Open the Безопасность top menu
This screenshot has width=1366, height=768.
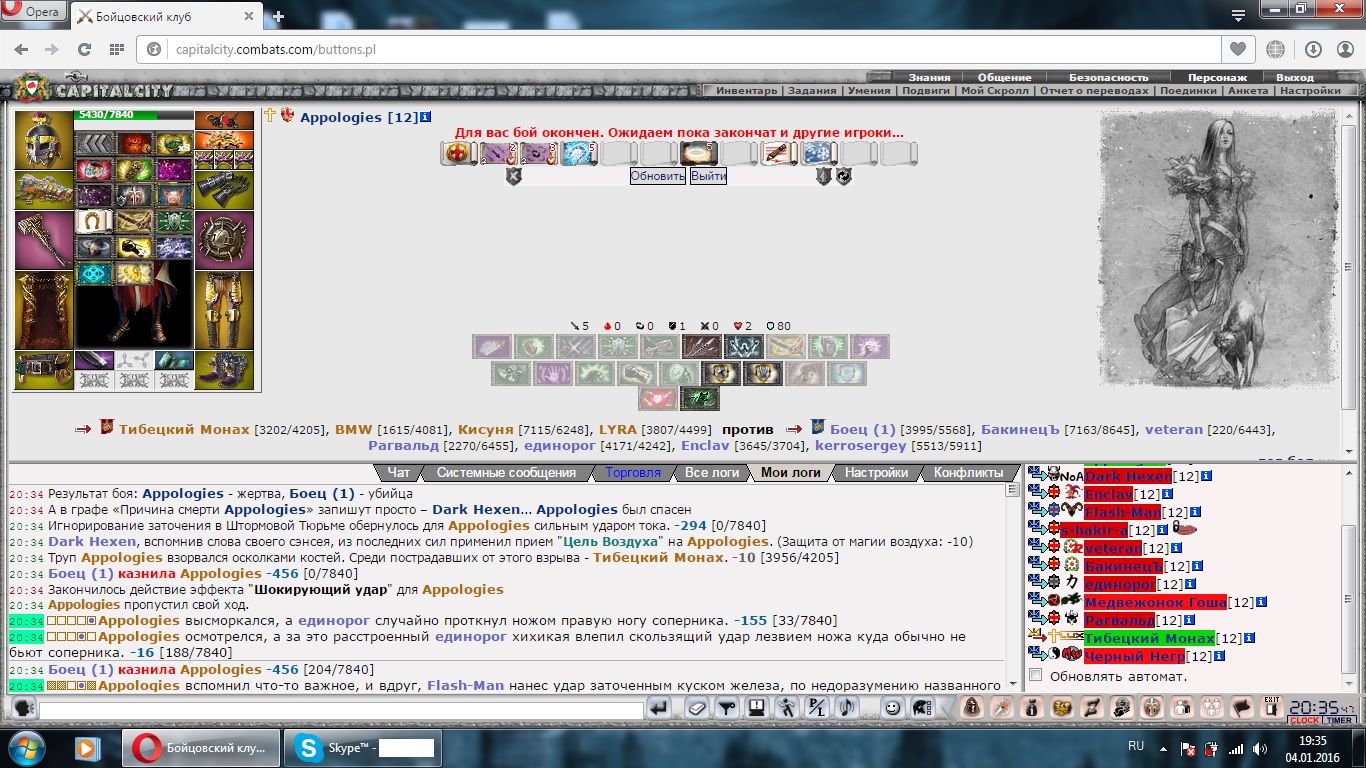click(1108, 77)
